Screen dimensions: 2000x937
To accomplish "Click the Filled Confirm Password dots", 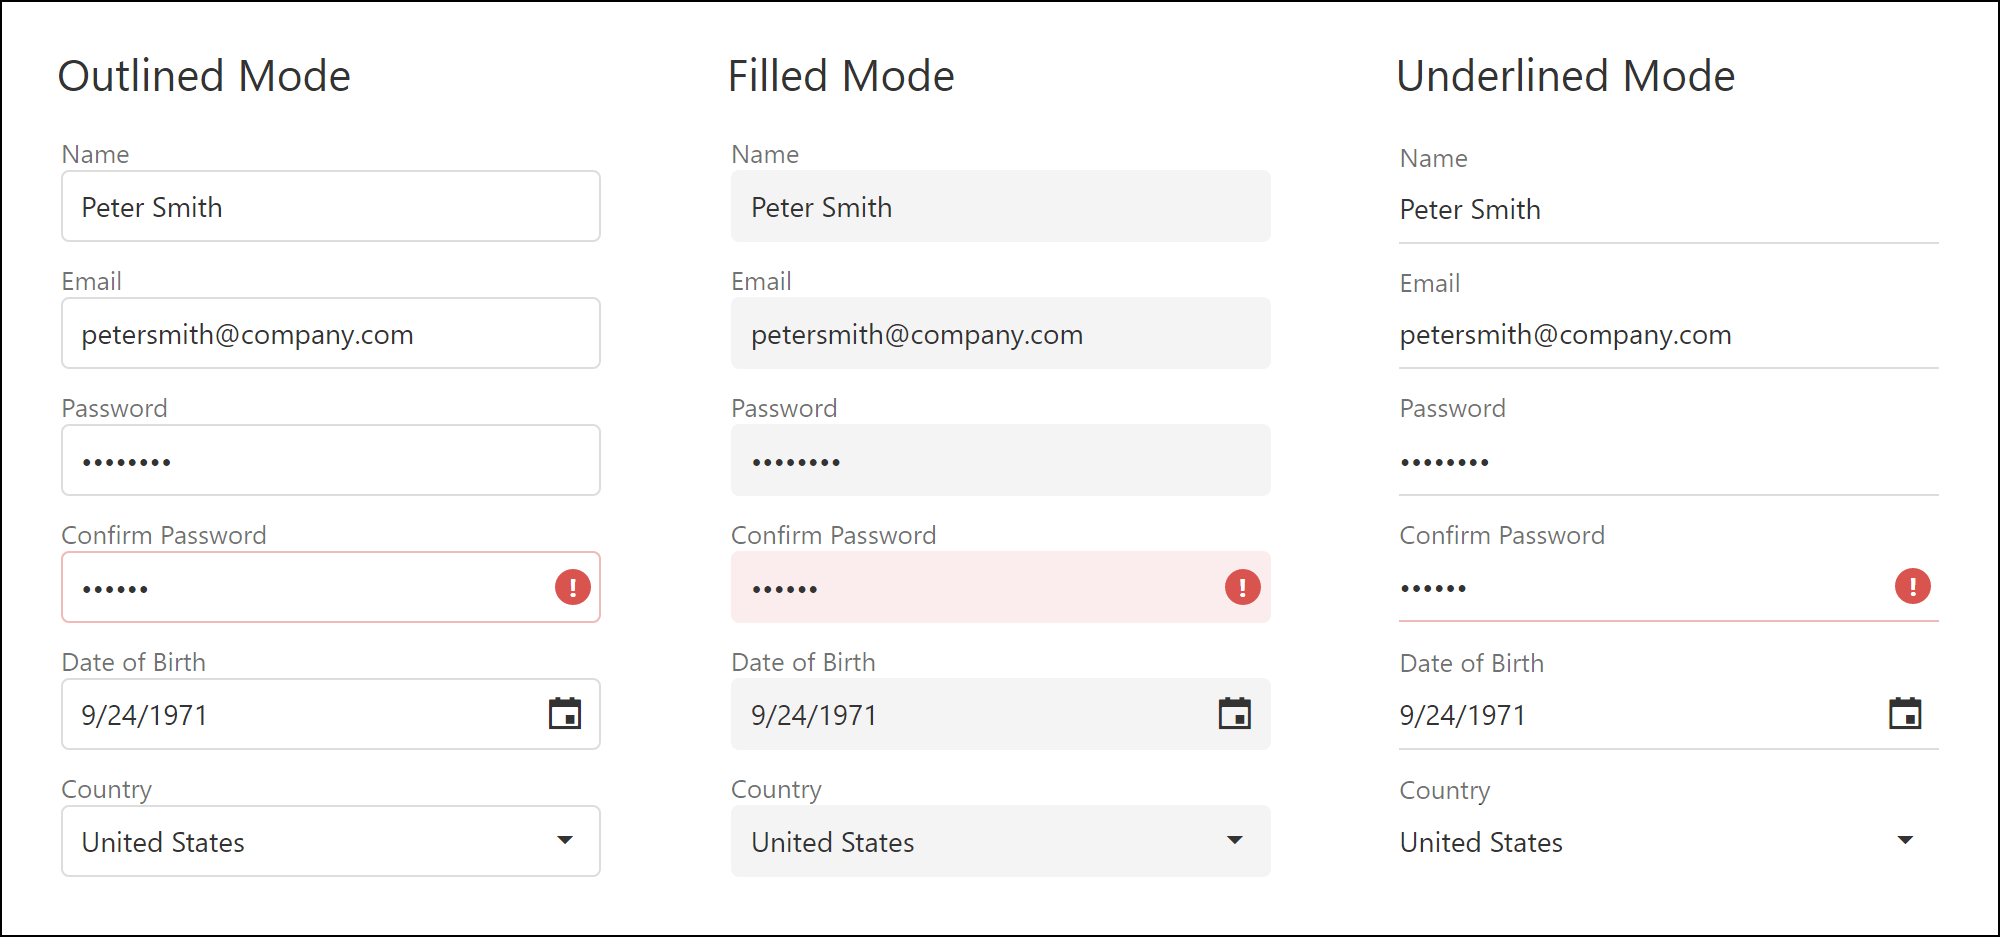I will [x=785, y=589].
